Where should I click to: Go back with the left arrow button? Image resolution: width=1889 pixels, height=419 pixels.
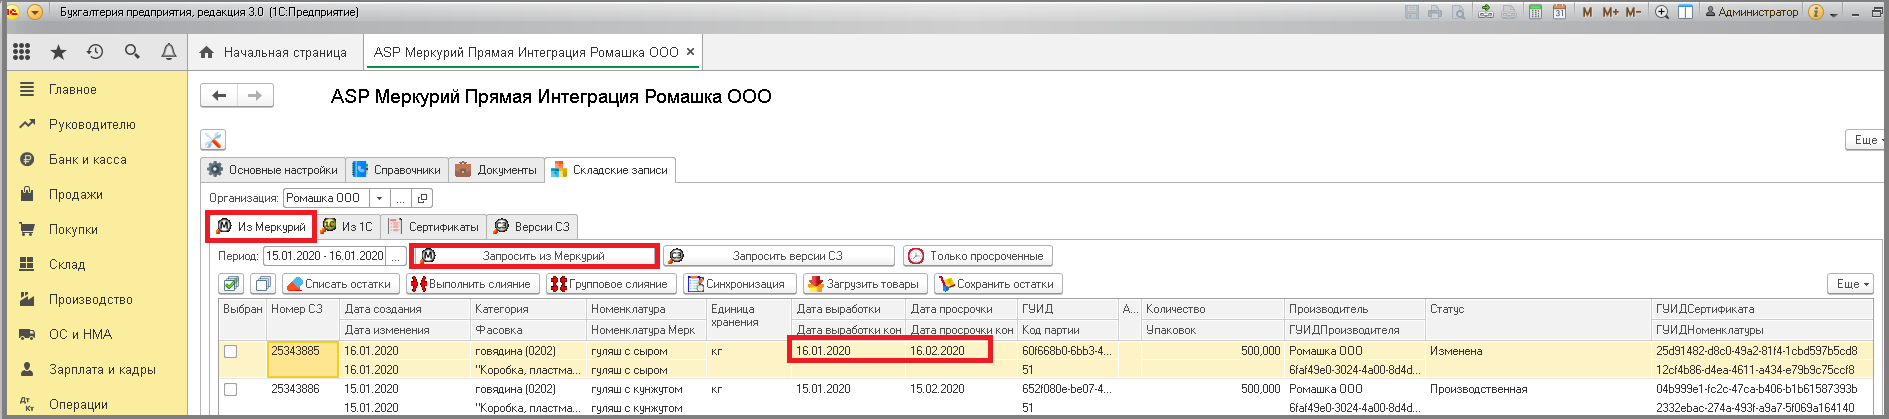pos(219,96)
